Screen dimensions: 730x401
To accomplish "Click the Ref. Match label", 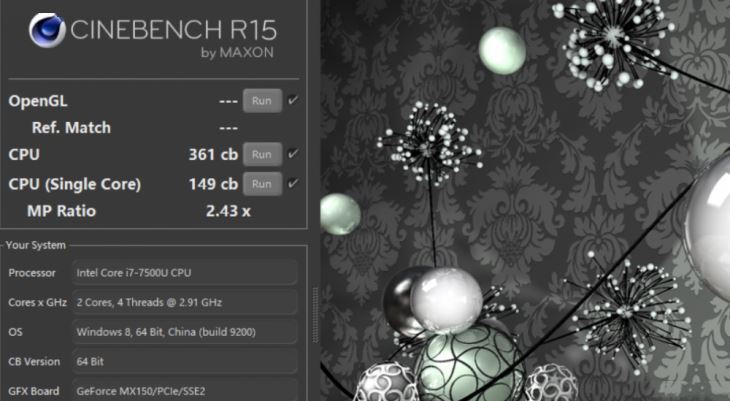I will (x=71, y=128).
